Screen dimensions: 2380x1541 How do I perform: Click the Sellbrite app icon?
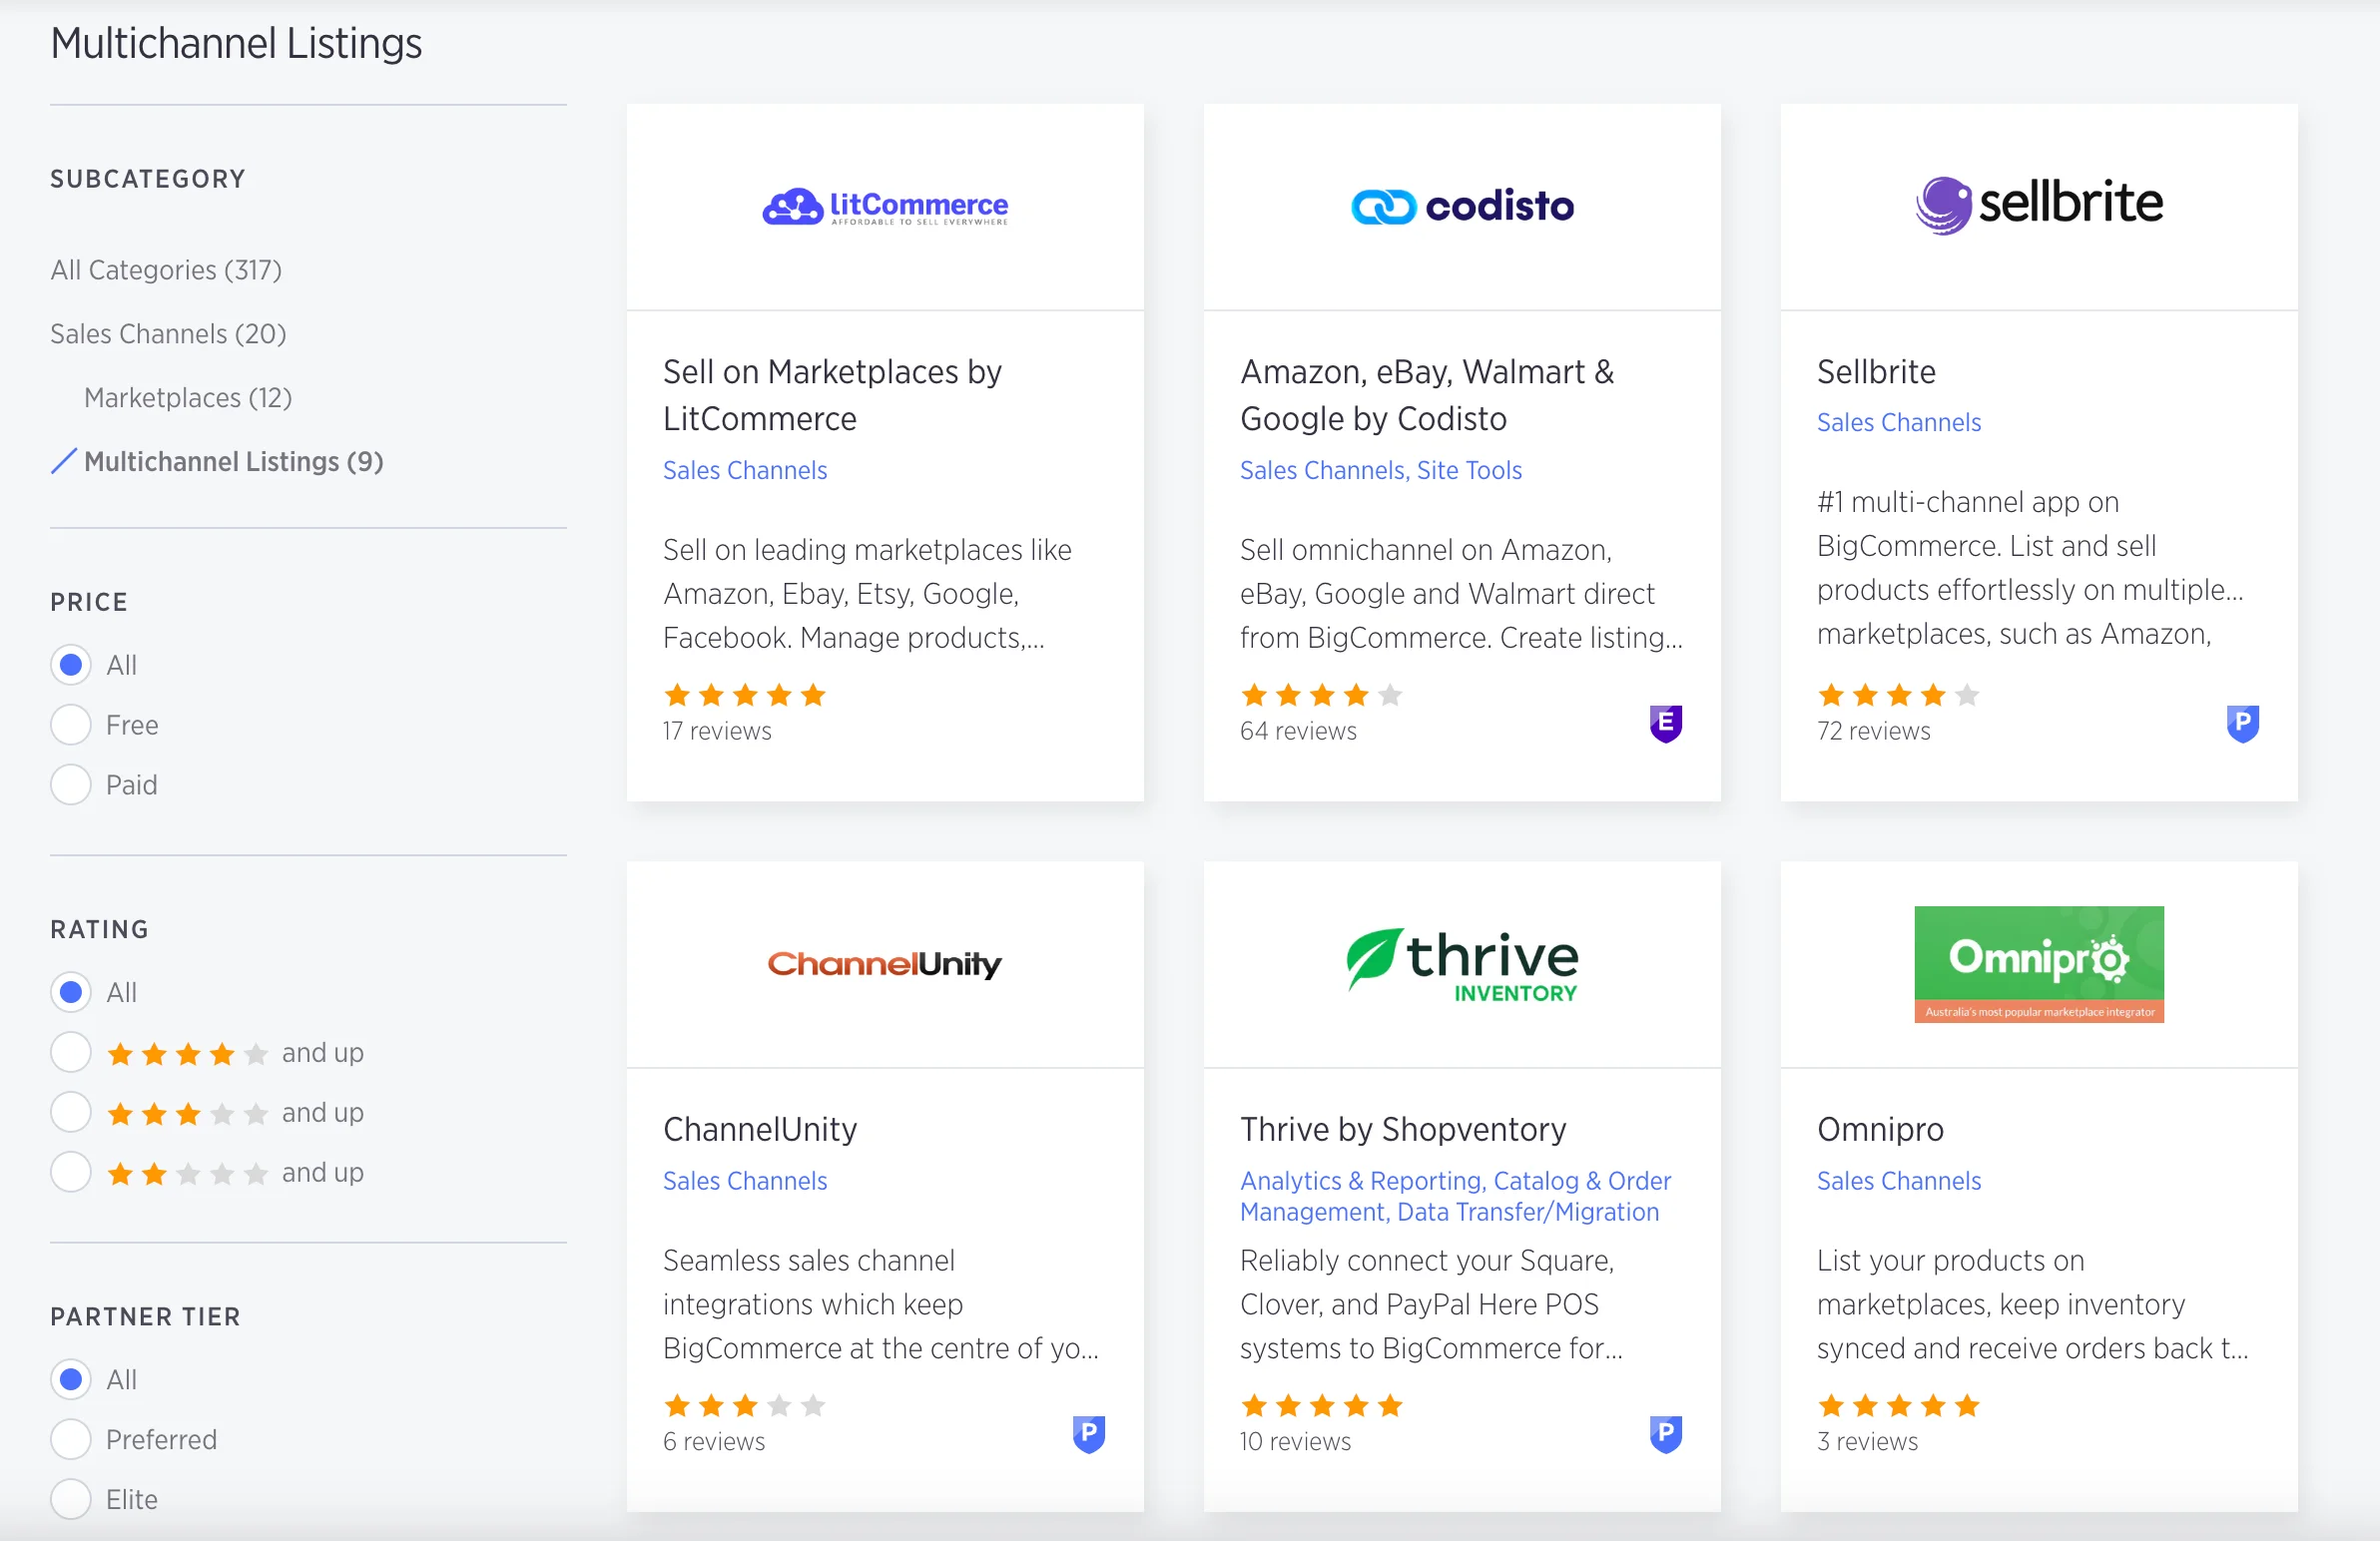click(x=2039, y=205)
